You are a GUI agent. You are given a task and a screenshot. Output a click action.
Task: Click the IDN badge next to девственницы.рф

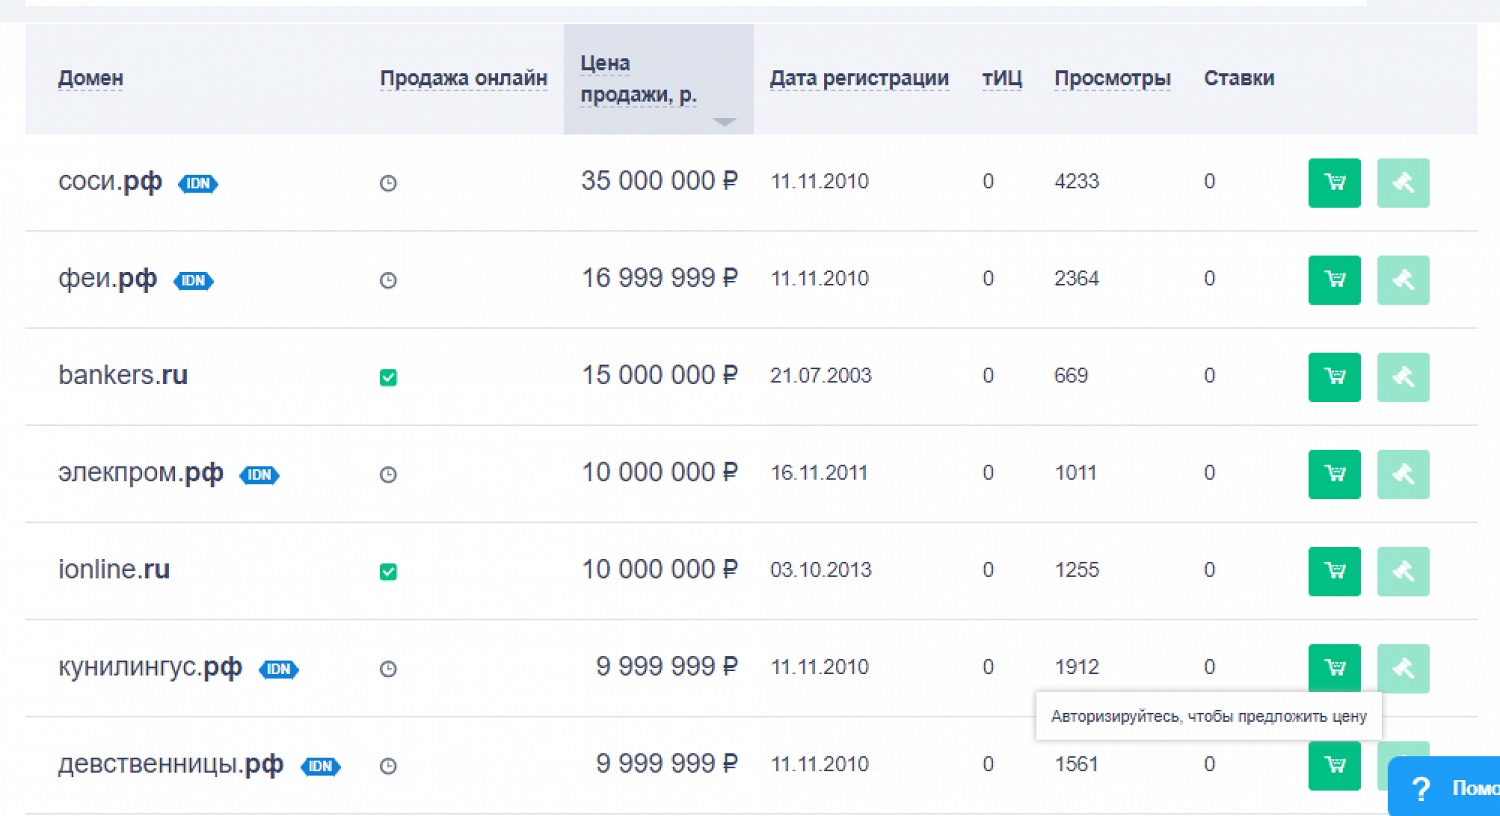tap(321, 766)
